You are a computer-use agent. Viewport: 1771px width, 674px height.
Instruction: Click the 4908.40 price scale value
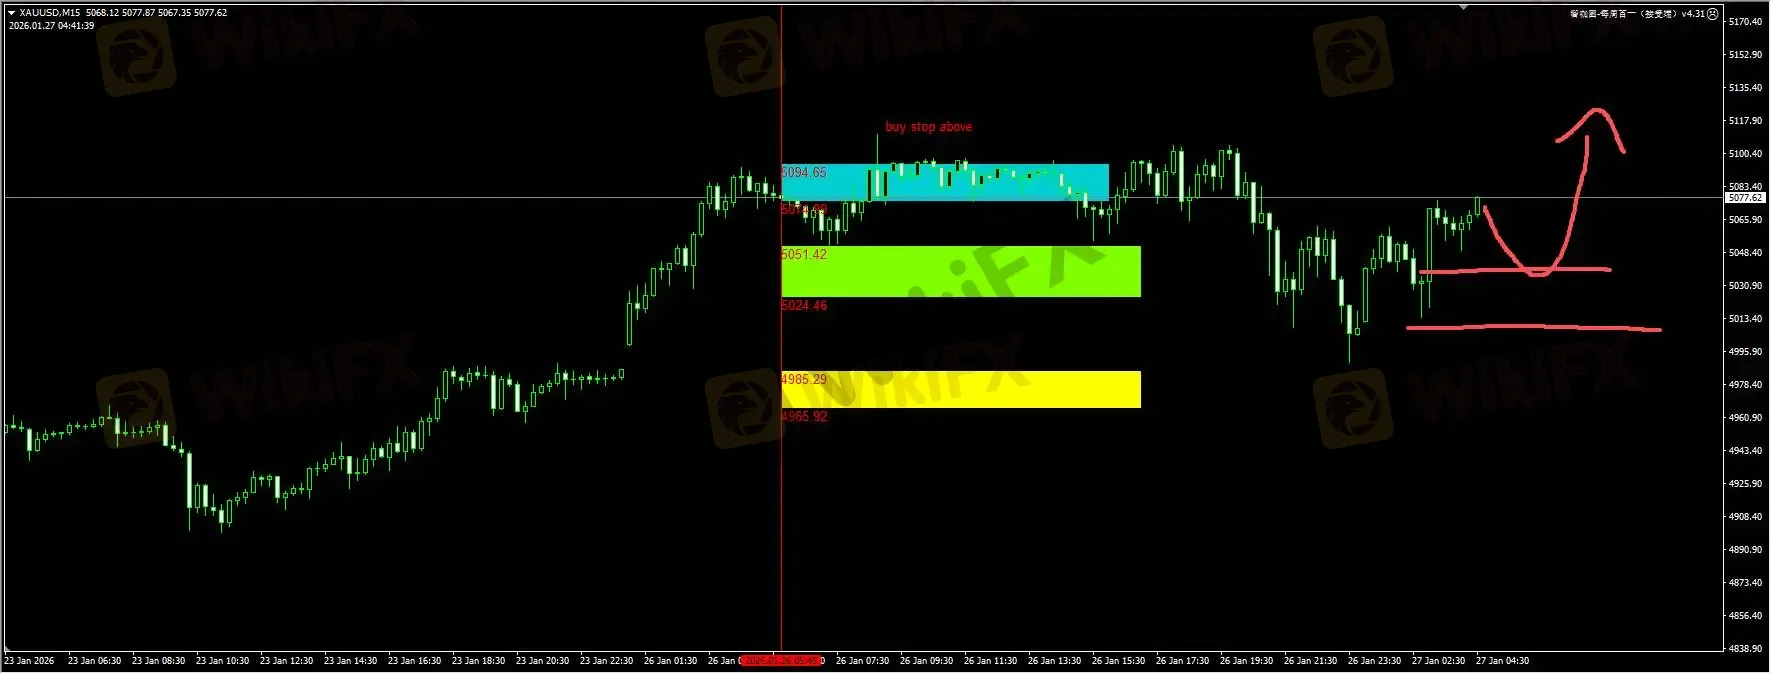tap(1745, 517)
